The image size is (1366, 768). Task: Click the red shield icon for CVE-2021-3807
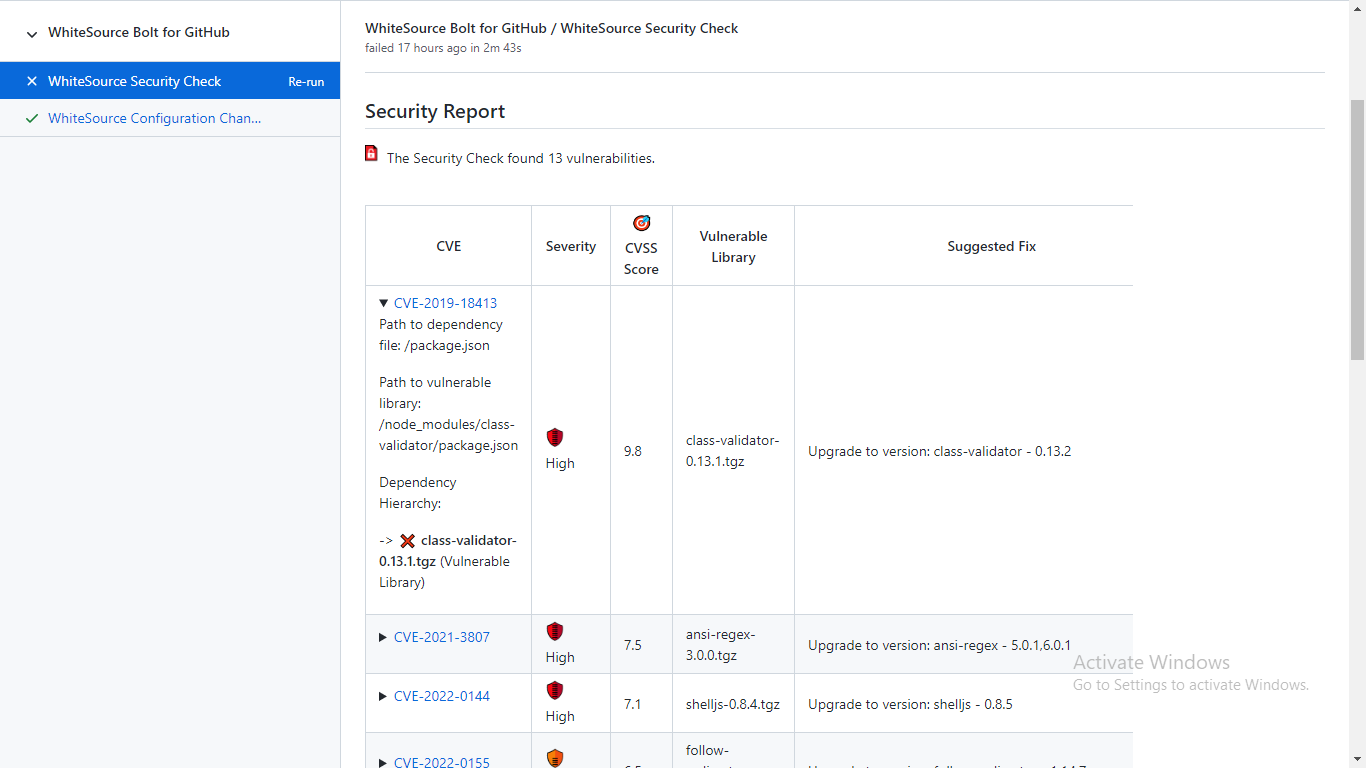point(555,631)
